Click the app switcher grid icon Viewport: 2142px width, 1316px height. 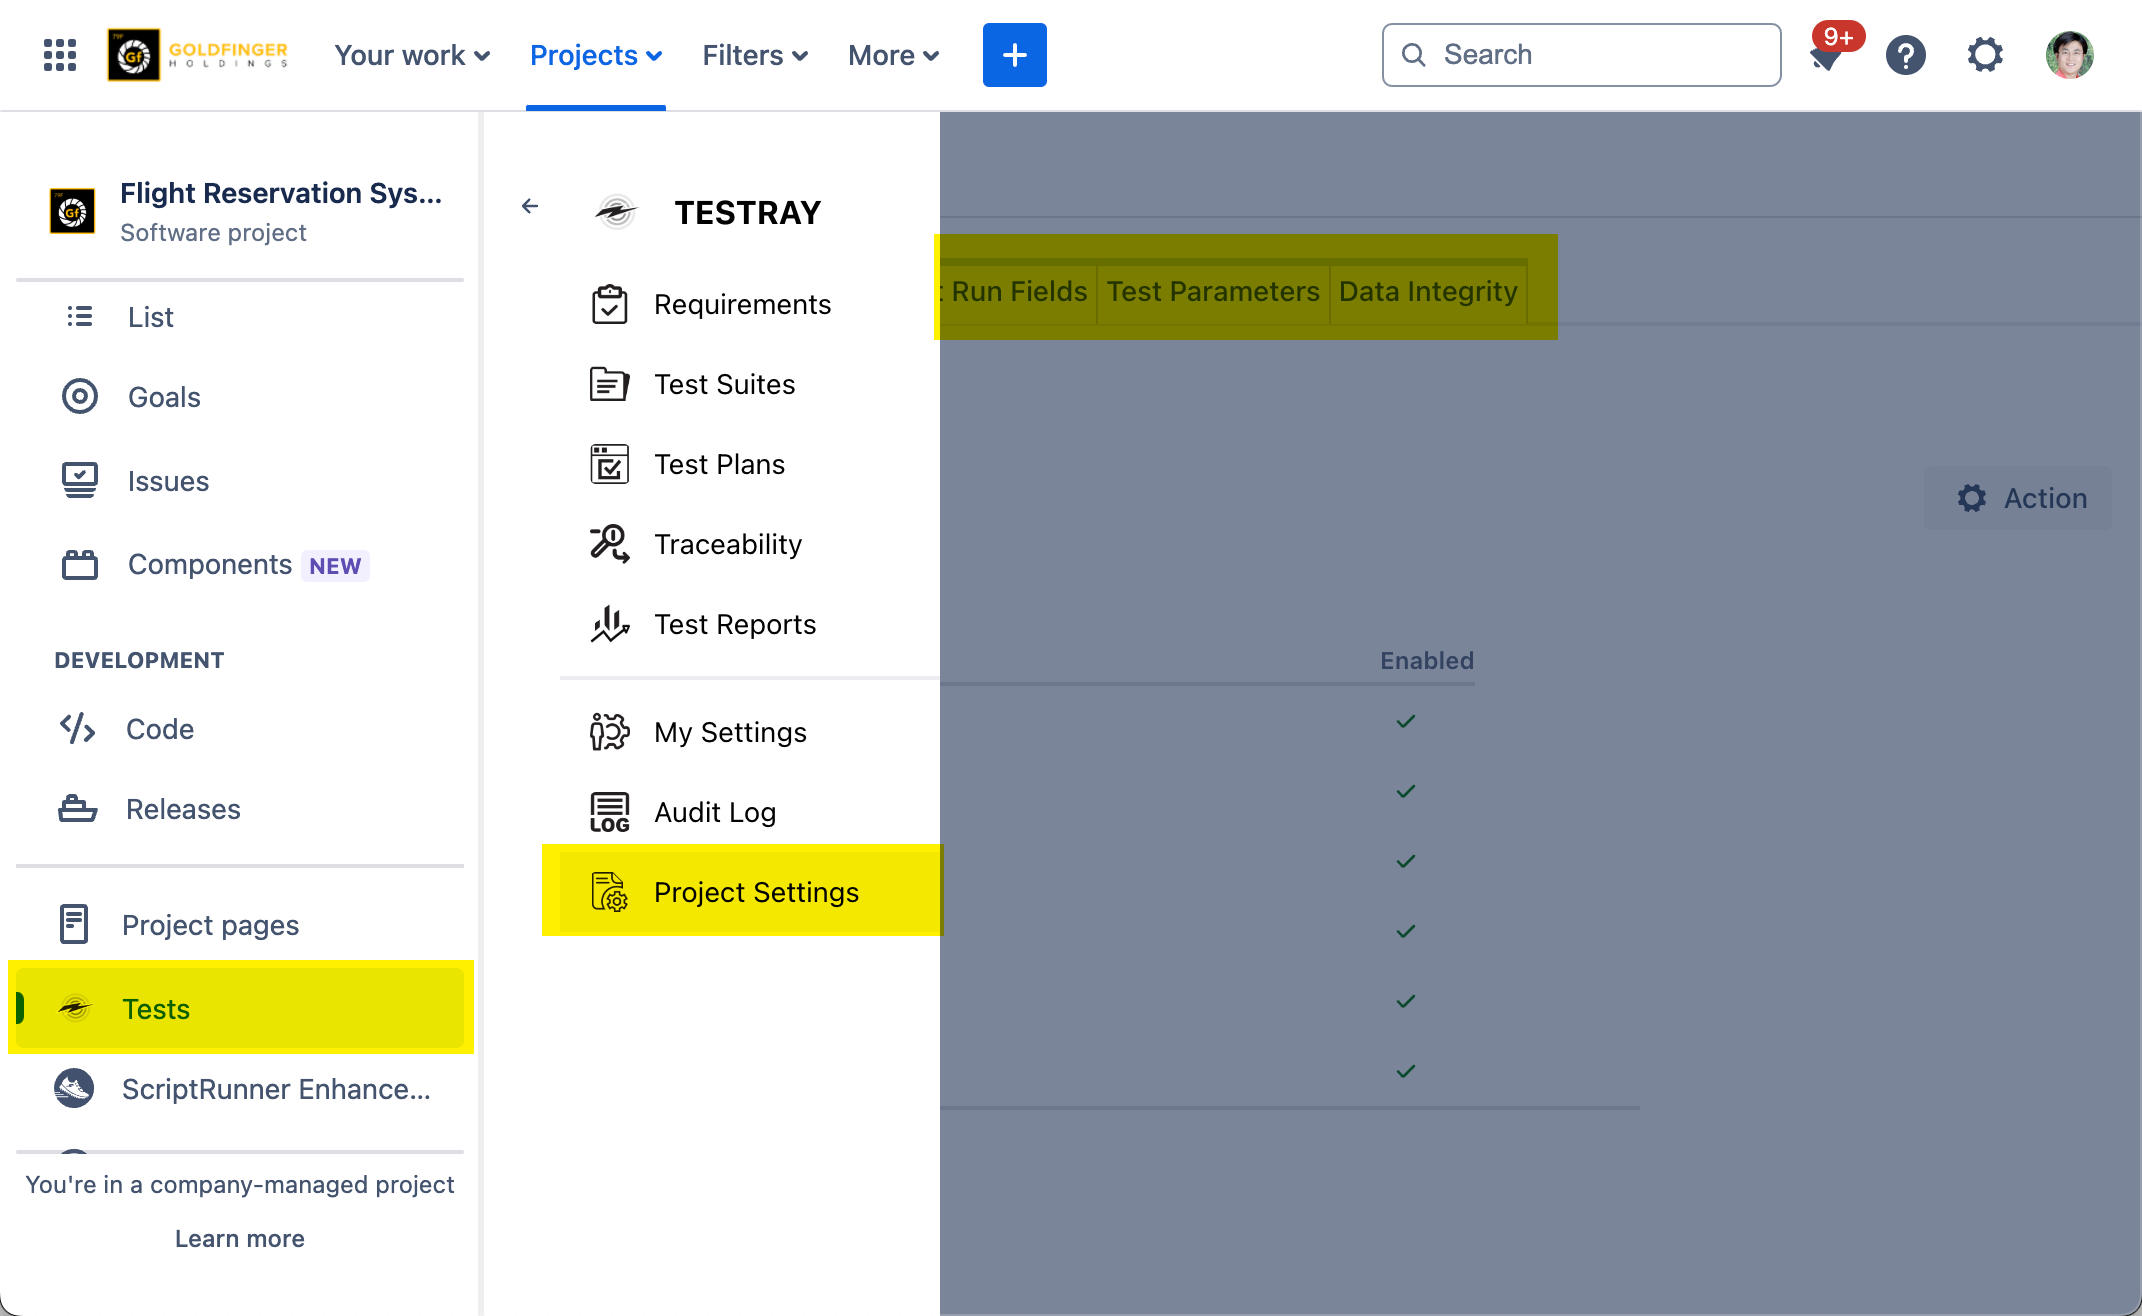point(60,55)
